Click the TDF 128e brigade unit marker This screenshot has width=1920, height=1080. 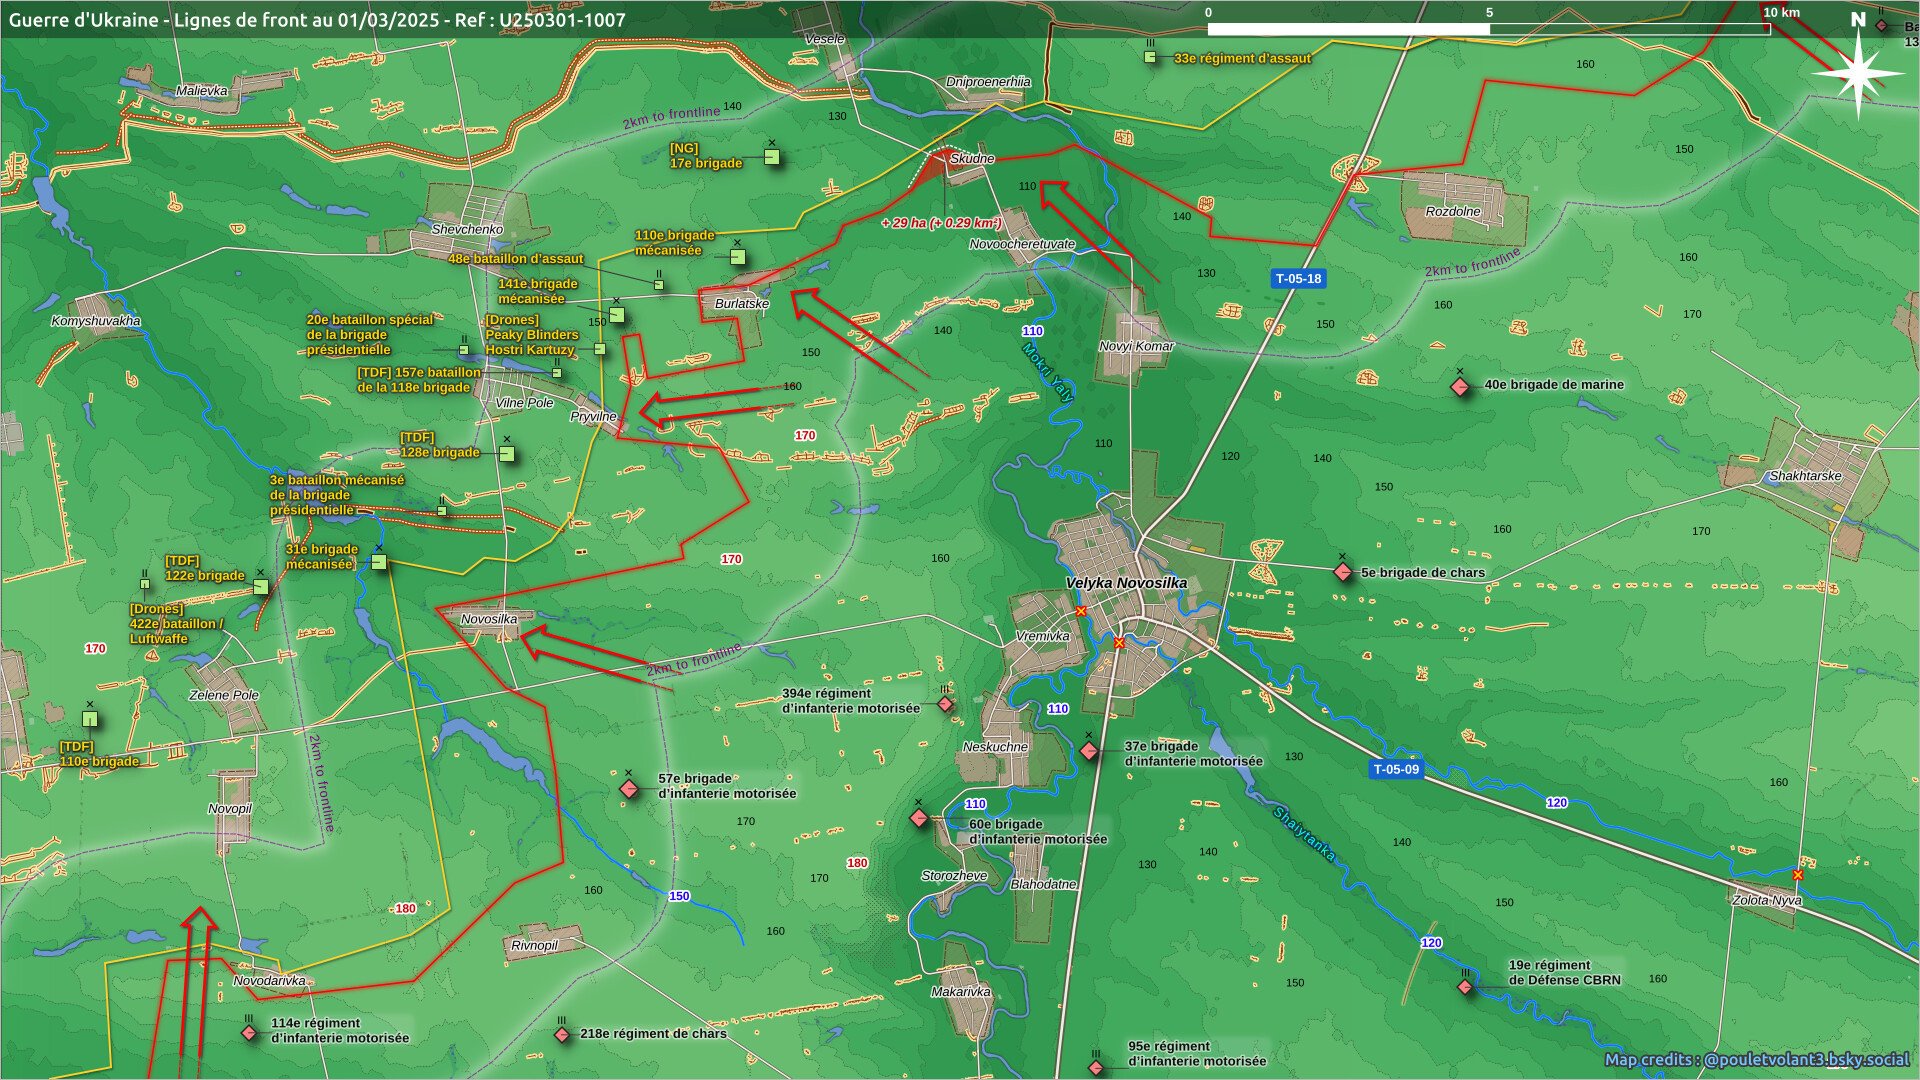coord(507,454)
